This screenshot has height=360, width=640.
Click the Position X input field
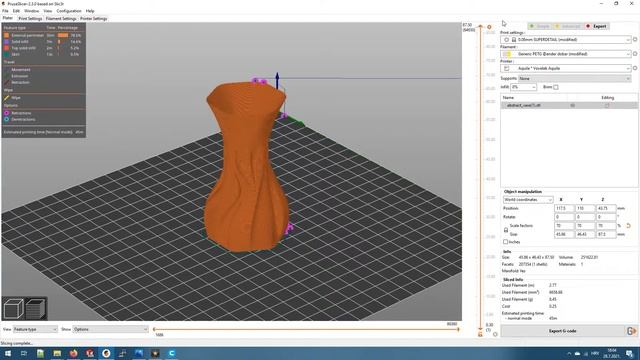(564, 209)
